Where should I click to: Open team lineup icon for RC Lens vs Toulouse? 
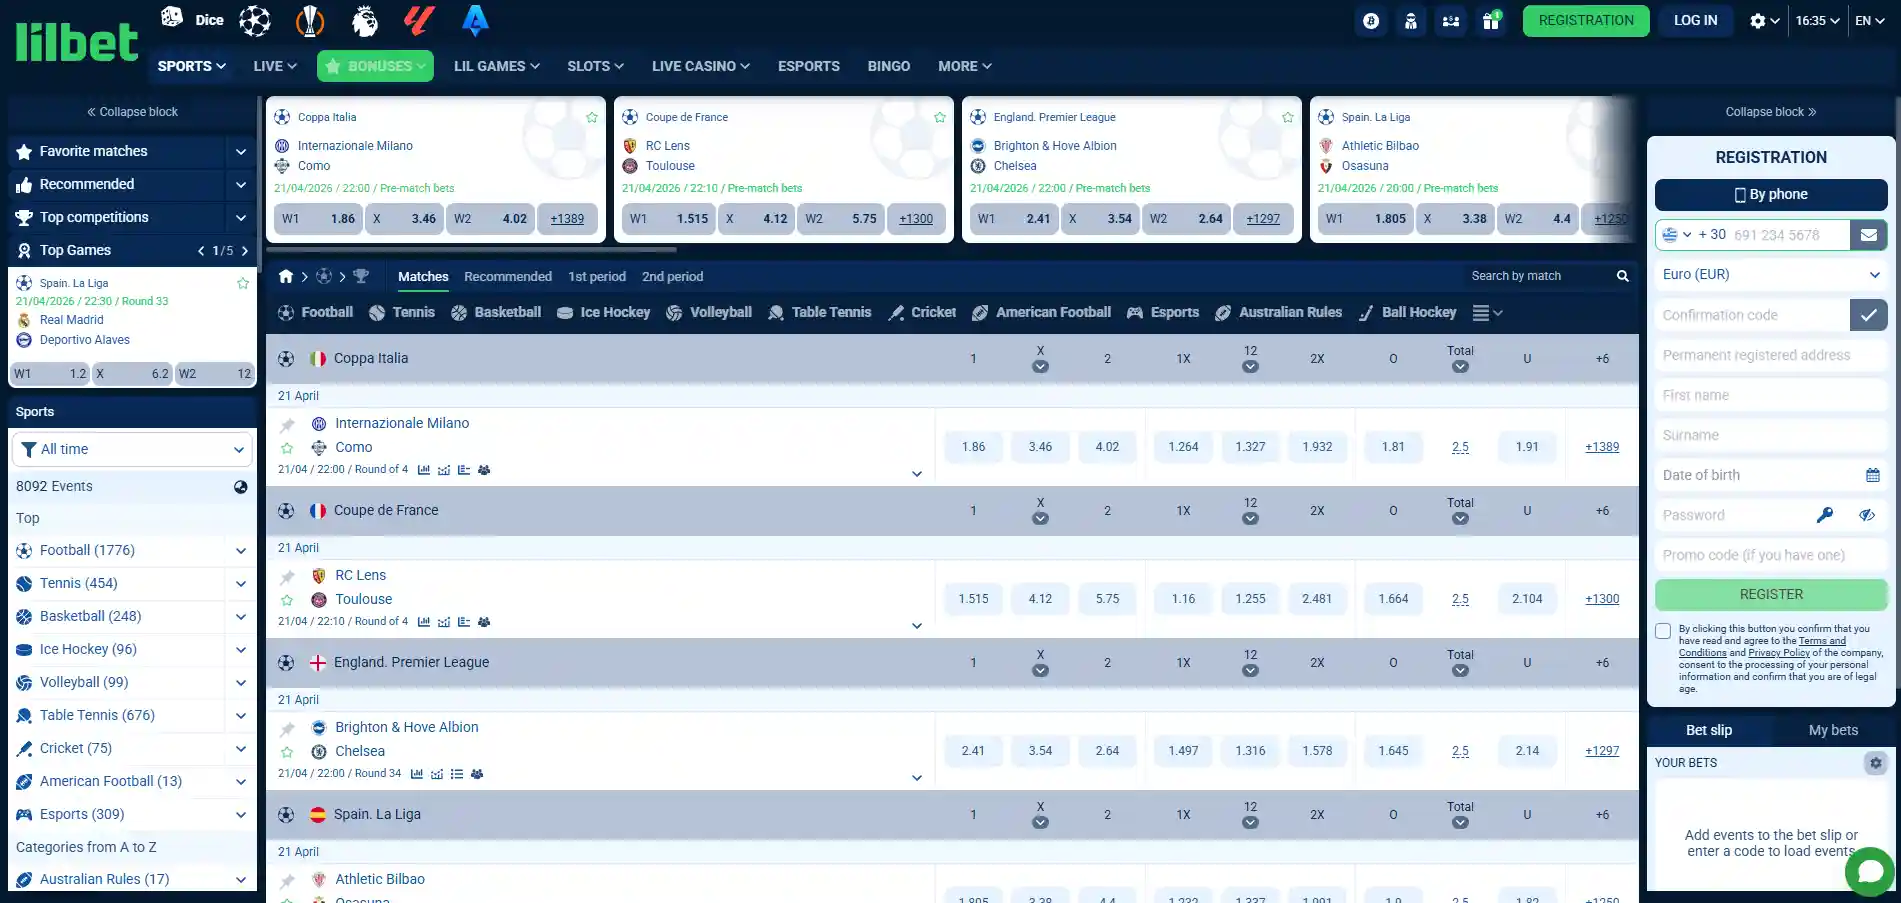point(484,622)
